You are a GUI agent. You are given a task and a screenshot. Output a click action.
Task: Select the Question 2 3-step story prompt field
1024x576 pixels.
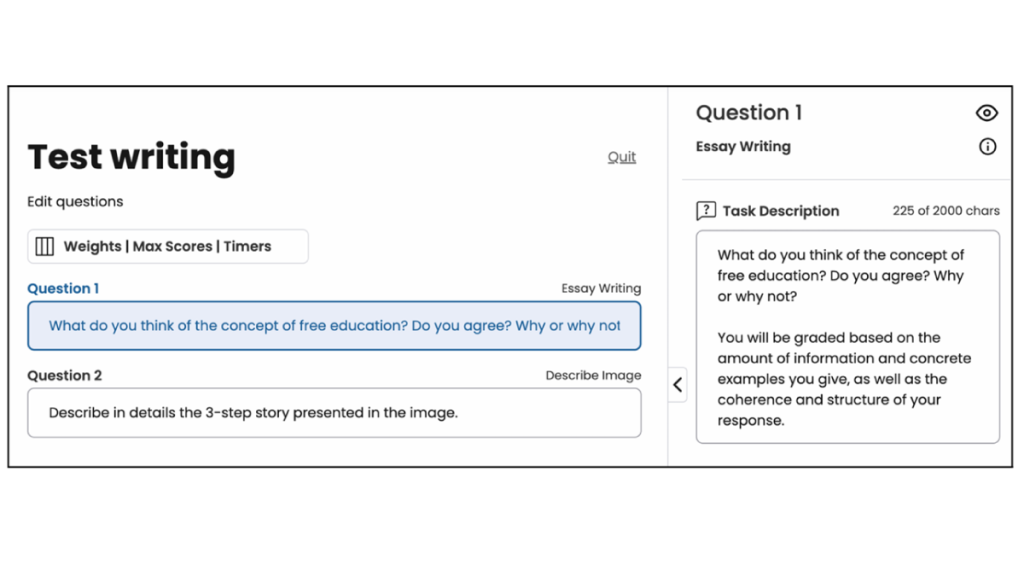pos(334,413)
